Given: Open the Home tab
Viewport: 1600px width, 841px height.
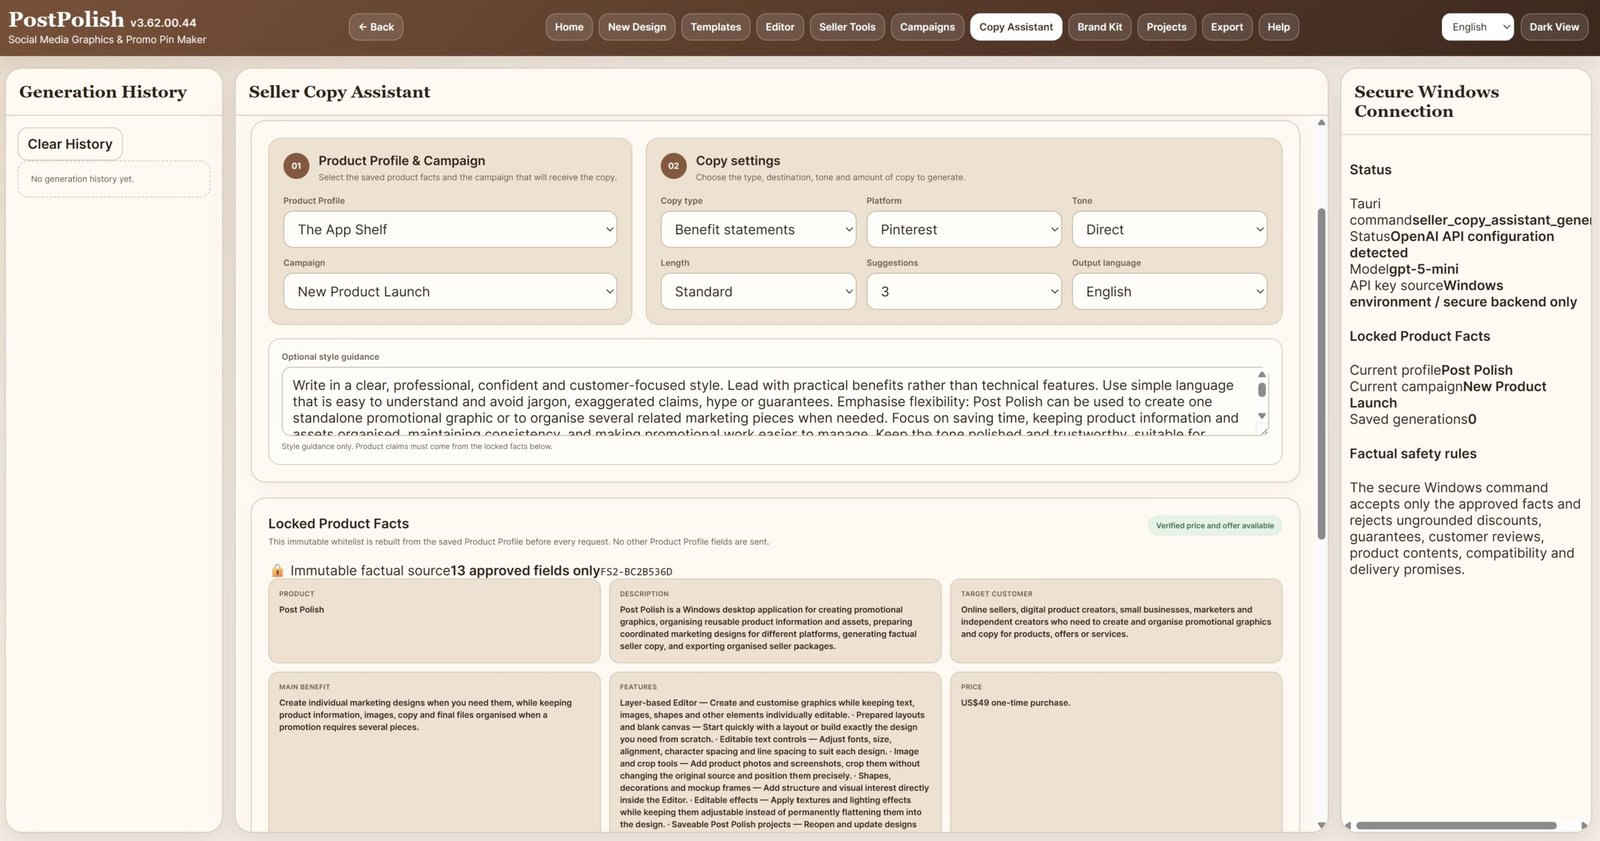Looking at the screenshot, I should tap(569, 27).
